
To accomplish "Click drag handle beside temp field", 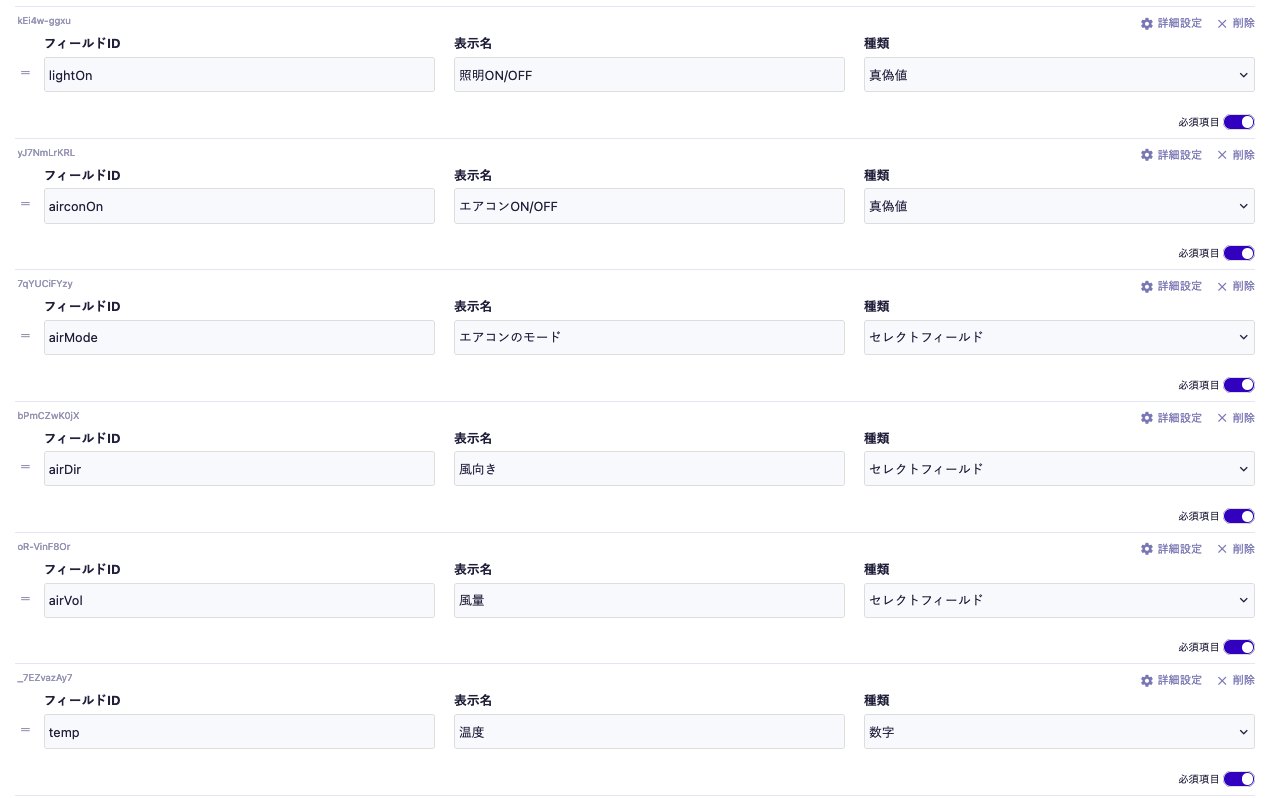I will click(25, 730).
